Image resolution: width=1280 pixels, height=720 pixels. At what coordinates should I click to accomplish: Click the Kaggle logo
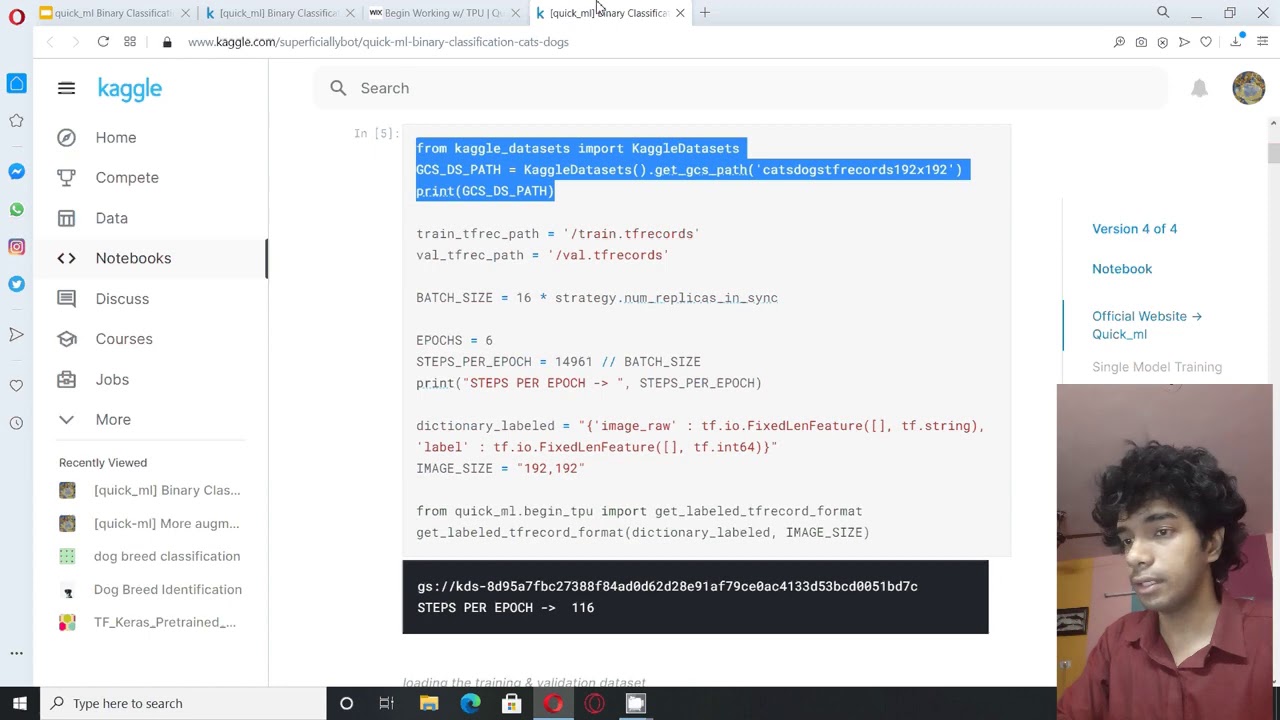(x=130, y=88)
